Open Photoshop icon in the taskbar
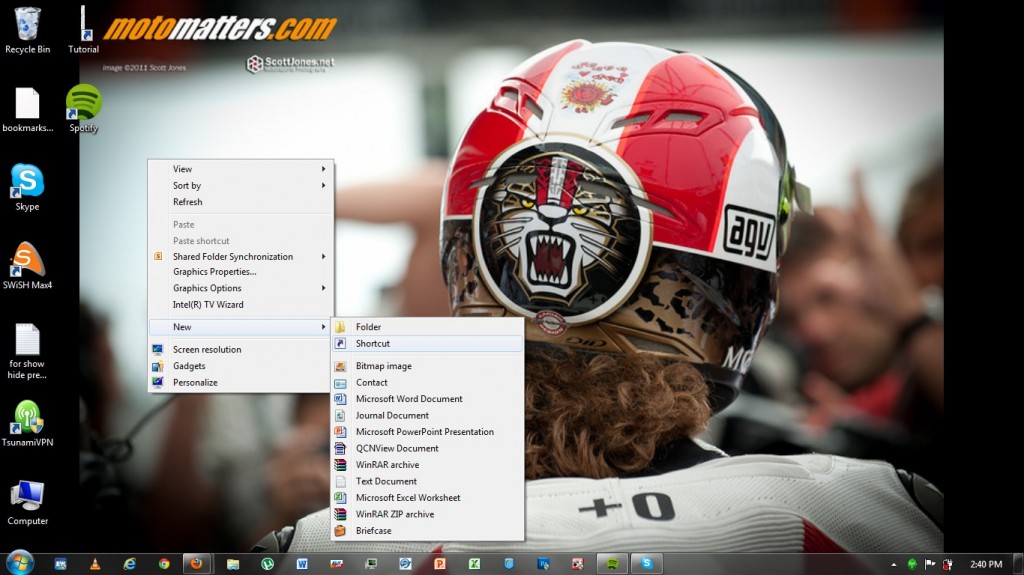 click(x=543, y=564)
